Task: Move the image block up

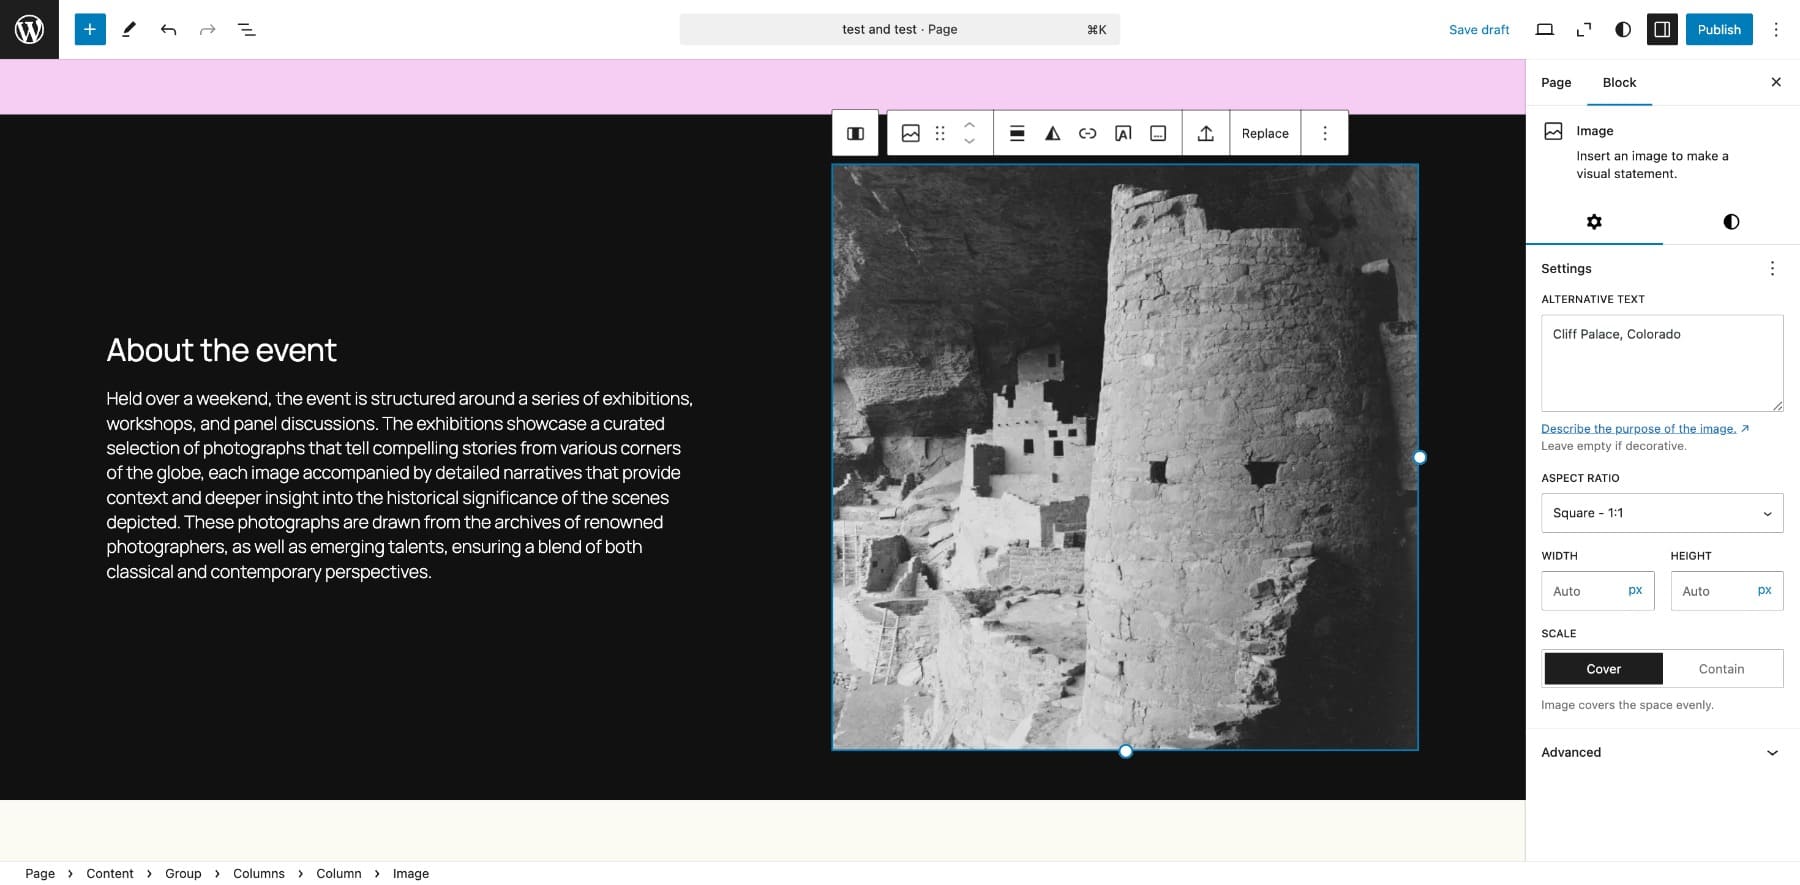Action: coord(969,124)
